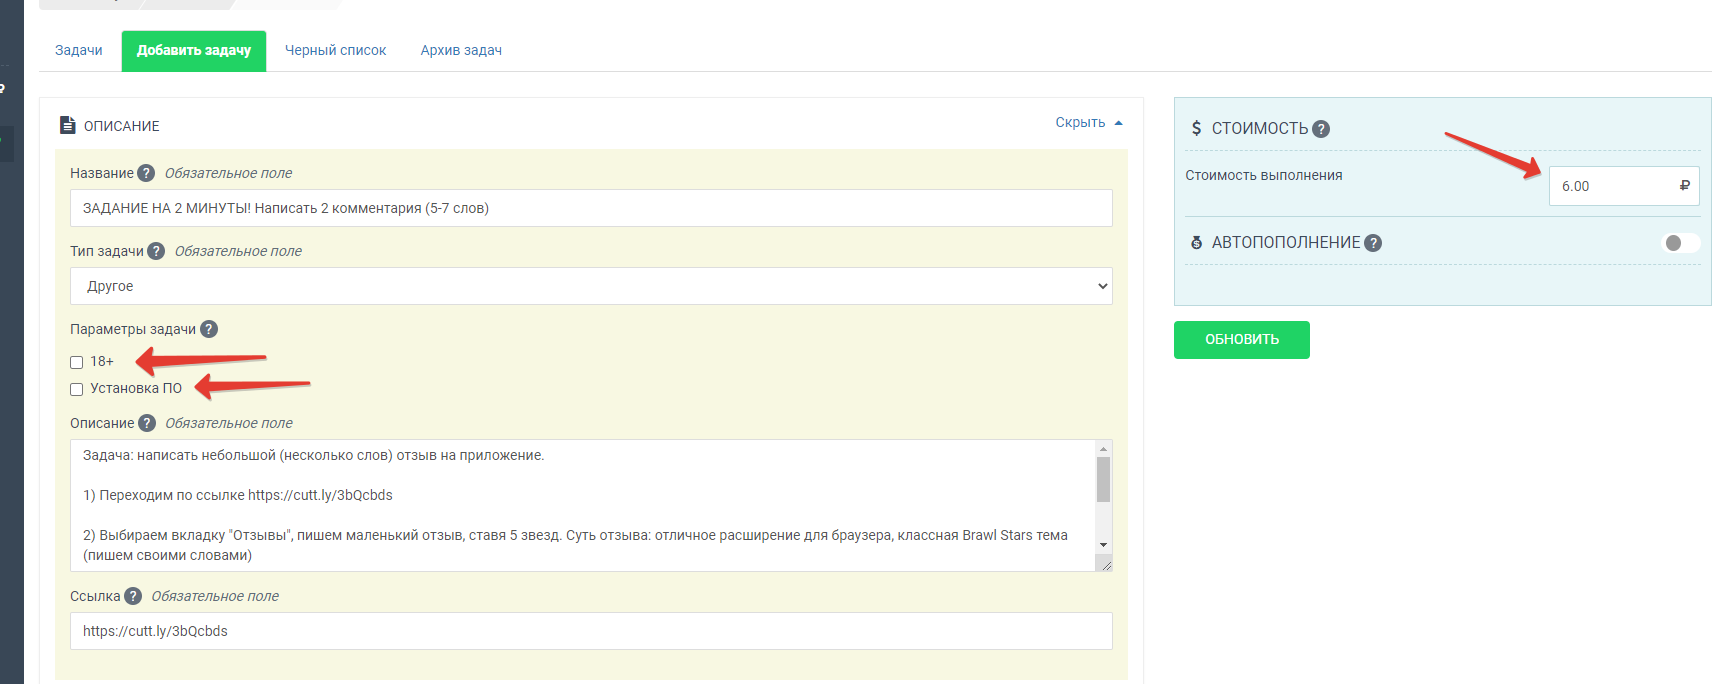Click the Ссылка URL input field
The image size is (1722, 684).
click(x=591, y=631)
